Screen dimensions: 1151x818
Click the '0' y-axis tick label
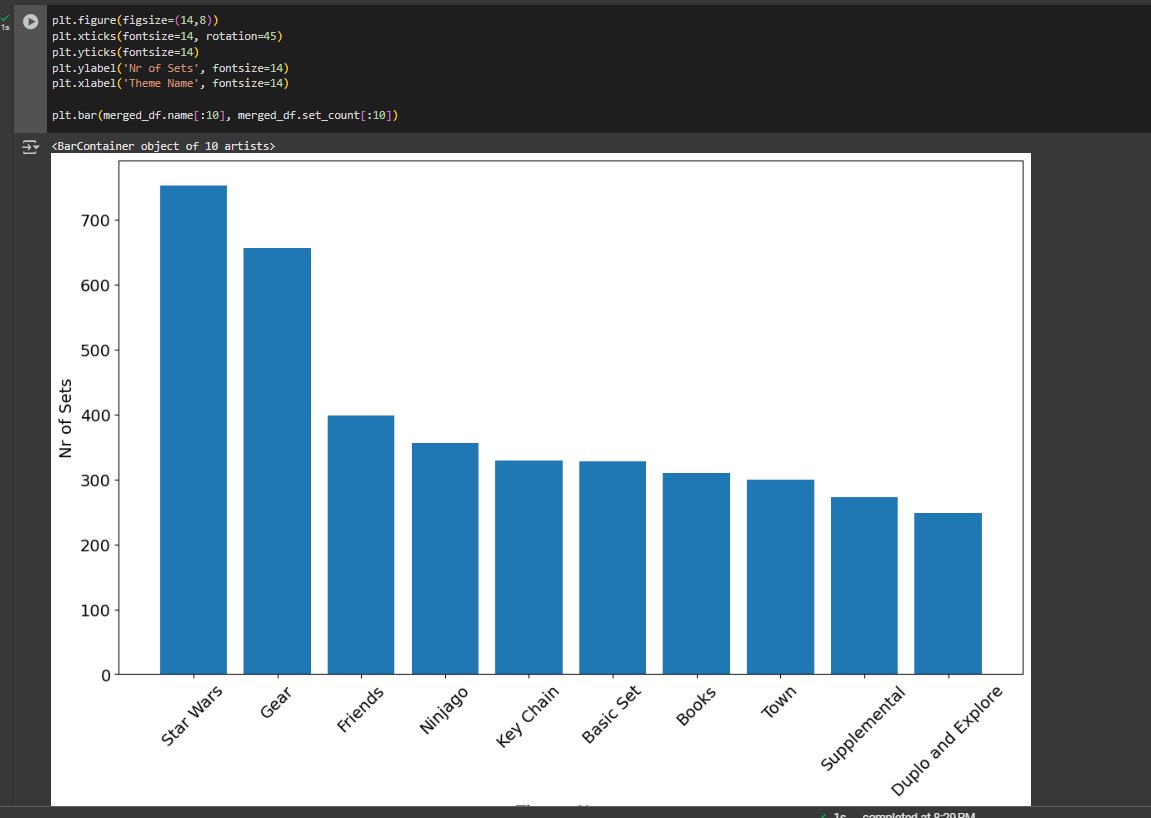(106, 676)
